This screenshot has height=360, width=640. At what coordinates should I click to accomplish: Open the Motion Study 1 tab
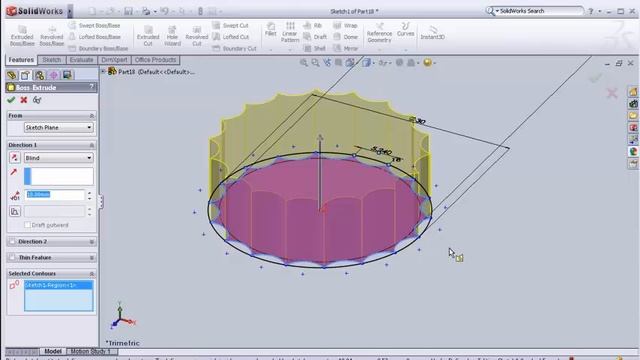point(91,351)
